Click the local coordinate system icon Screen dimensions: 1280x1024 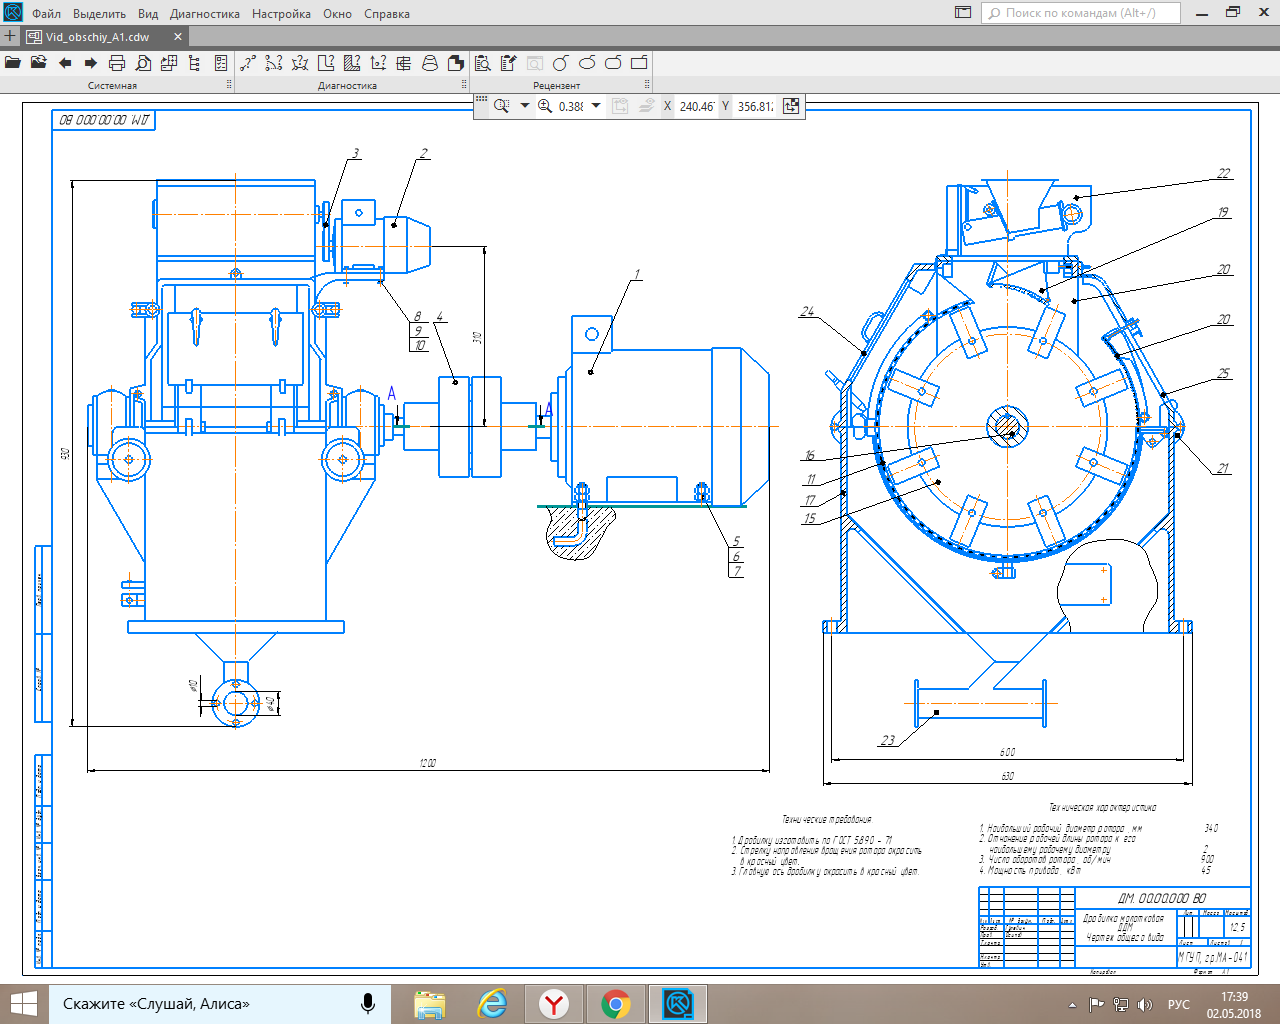pos(791,106)
